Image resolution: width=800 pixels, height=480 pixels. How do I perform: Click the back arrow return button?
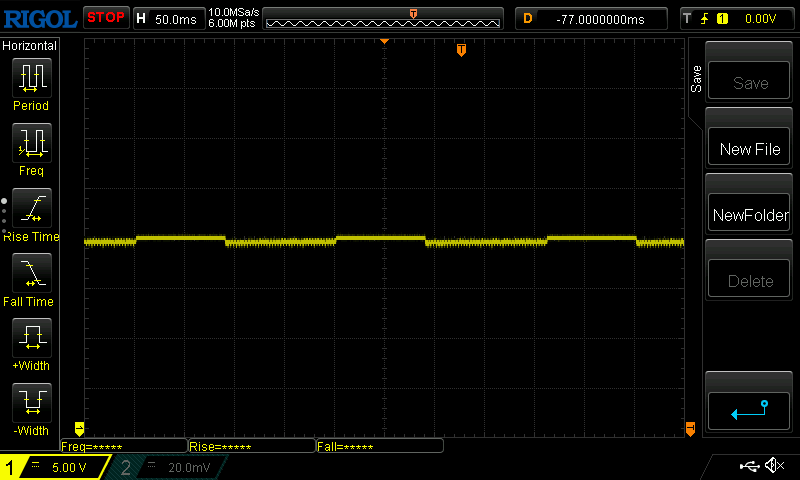[749, 408]
